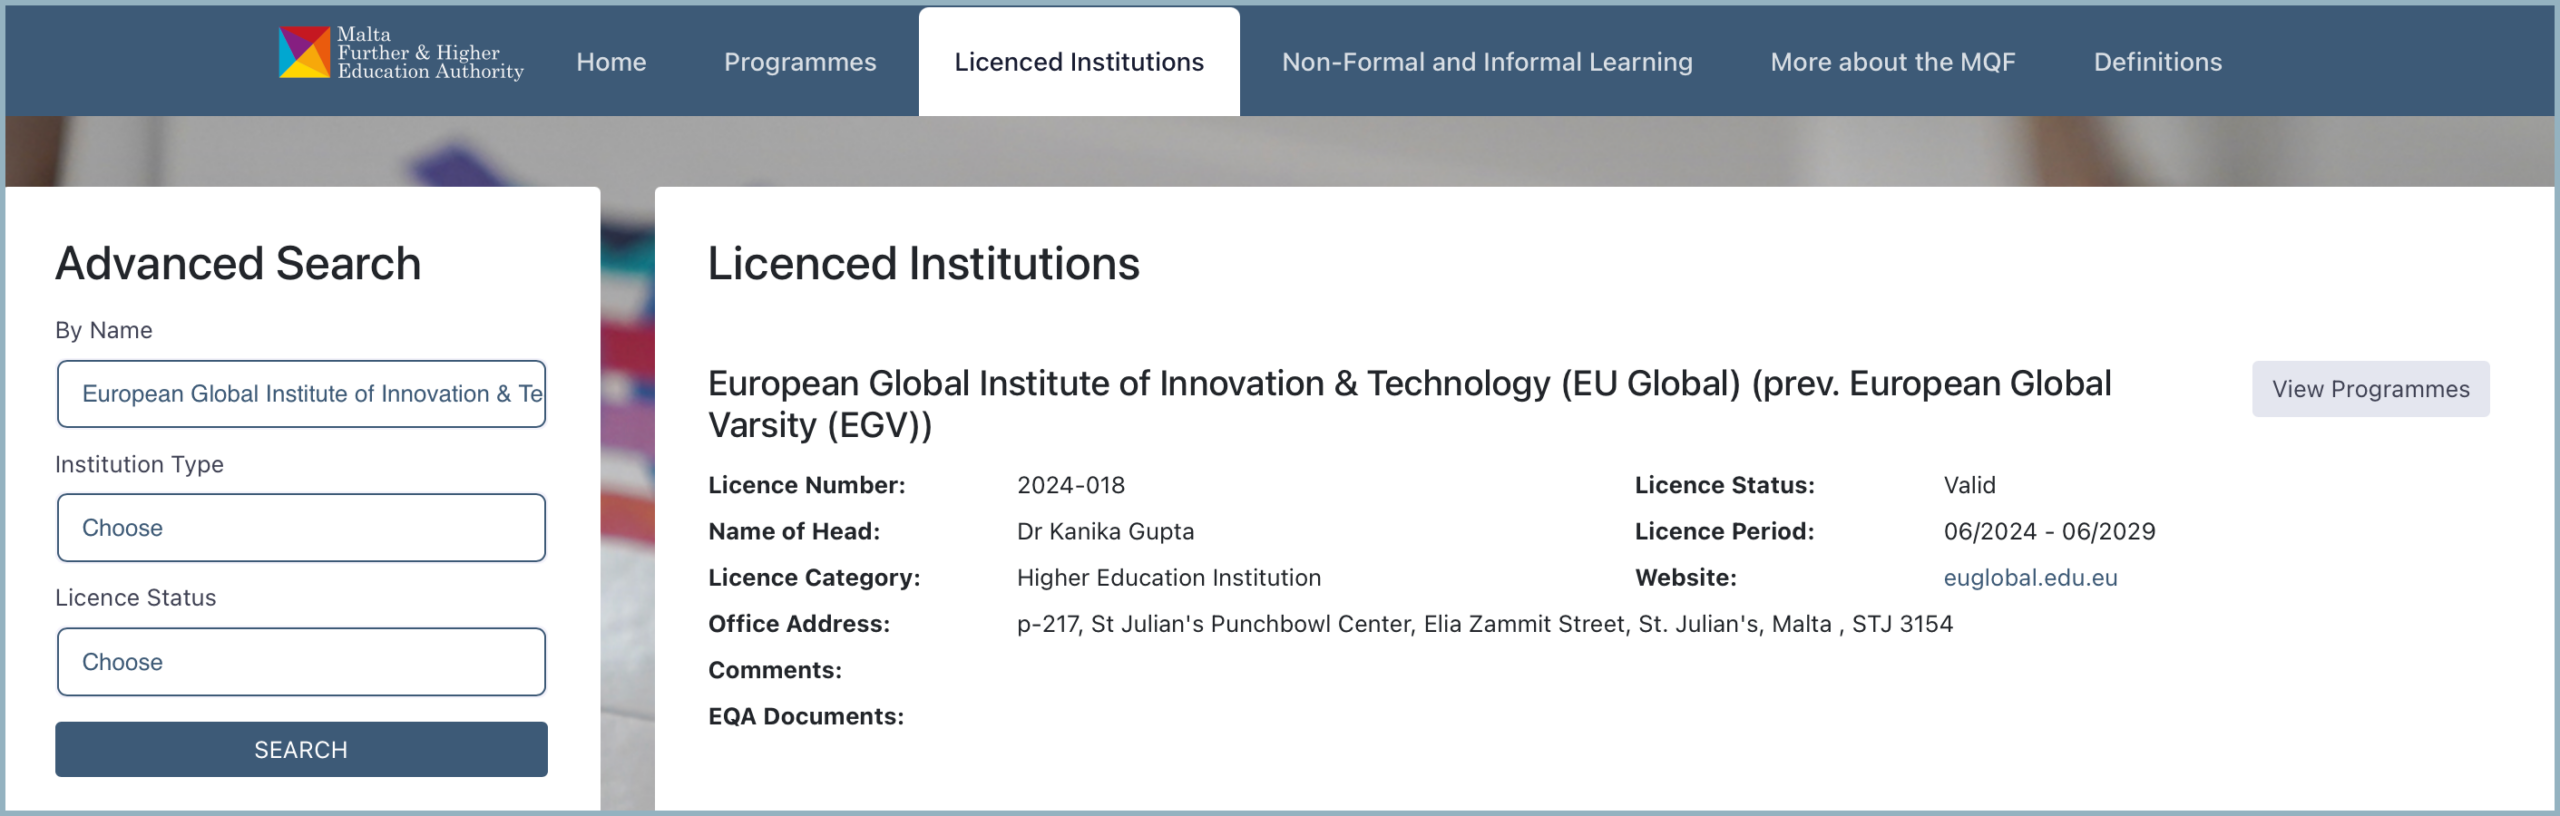Screen dimensions: 2560x816
Task: Click the View Programmes button
Action: click(2370, 389)
